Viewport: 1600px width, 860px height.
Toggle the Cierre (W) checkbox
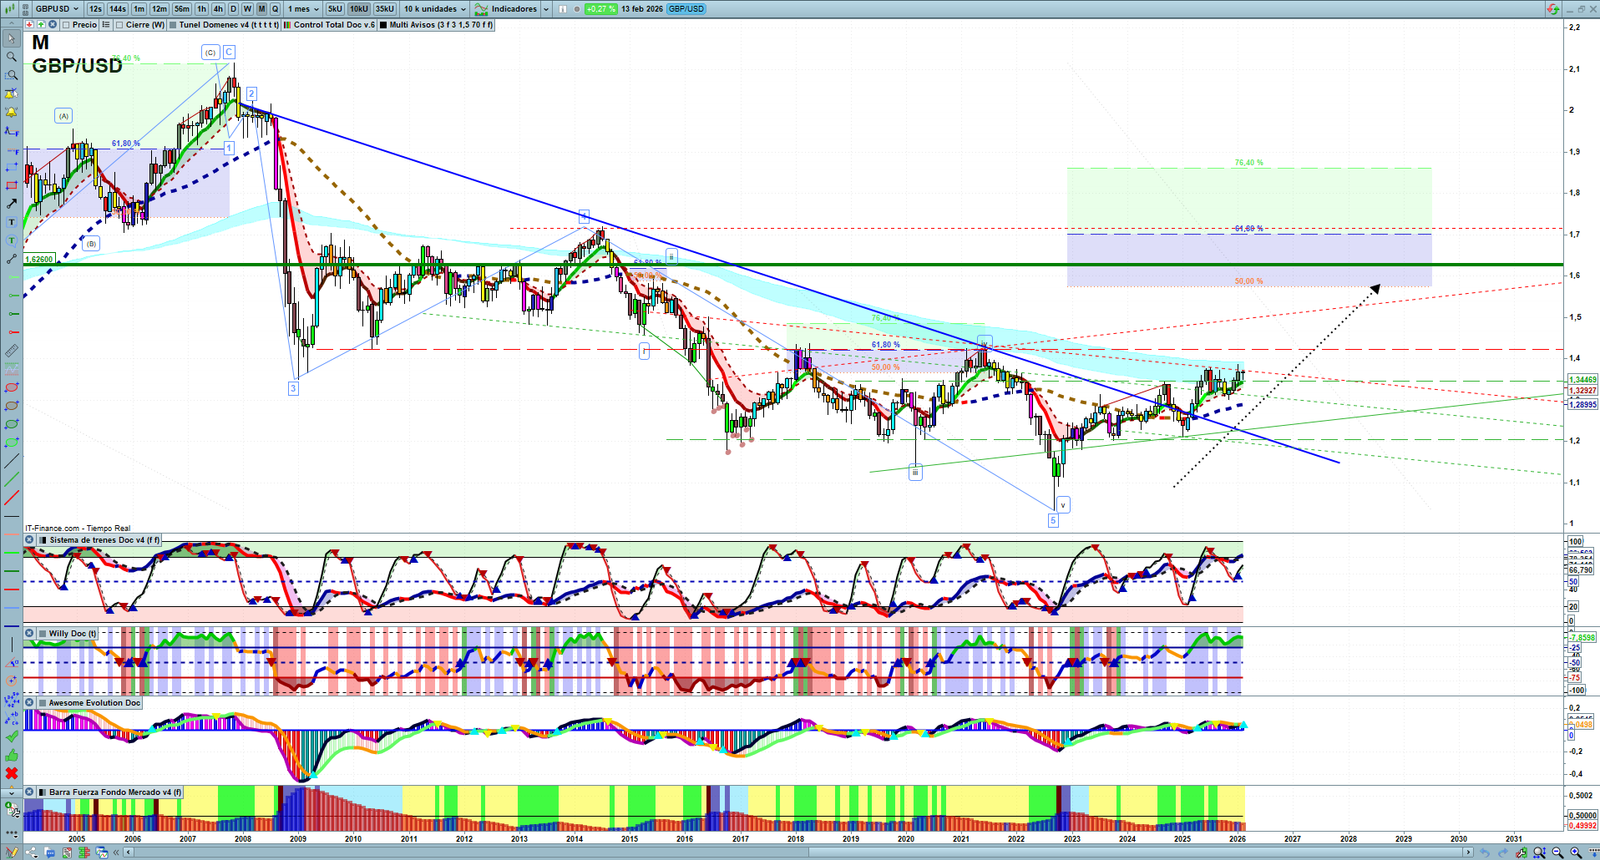click(120, 25)
